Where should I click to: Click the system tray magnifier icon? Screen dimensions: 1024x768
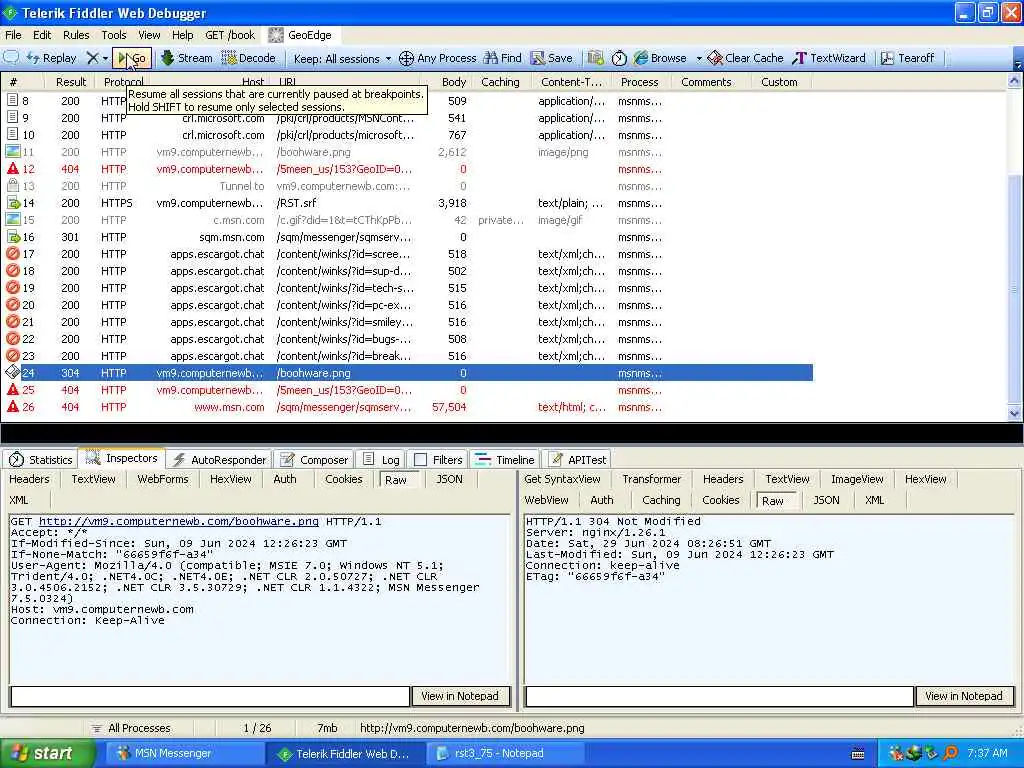pos(950,754)
